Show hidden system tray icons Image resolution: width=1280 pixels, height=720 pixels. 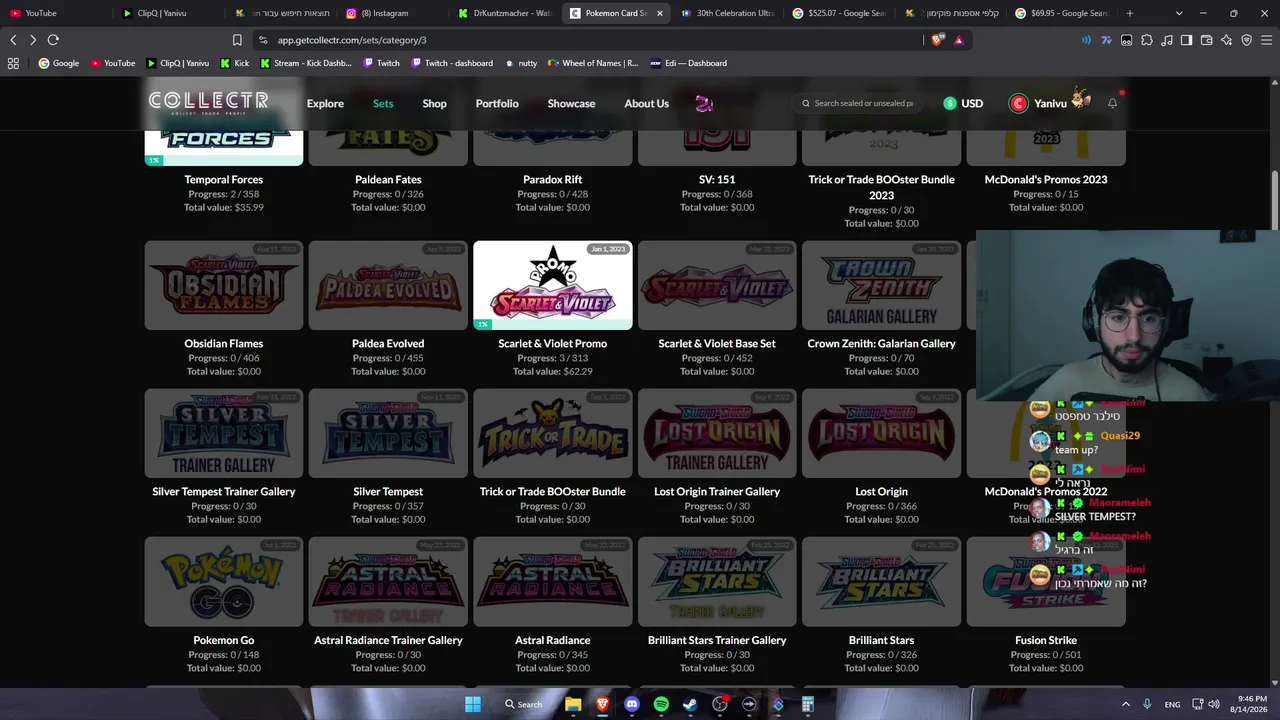tap(1125, 704)
